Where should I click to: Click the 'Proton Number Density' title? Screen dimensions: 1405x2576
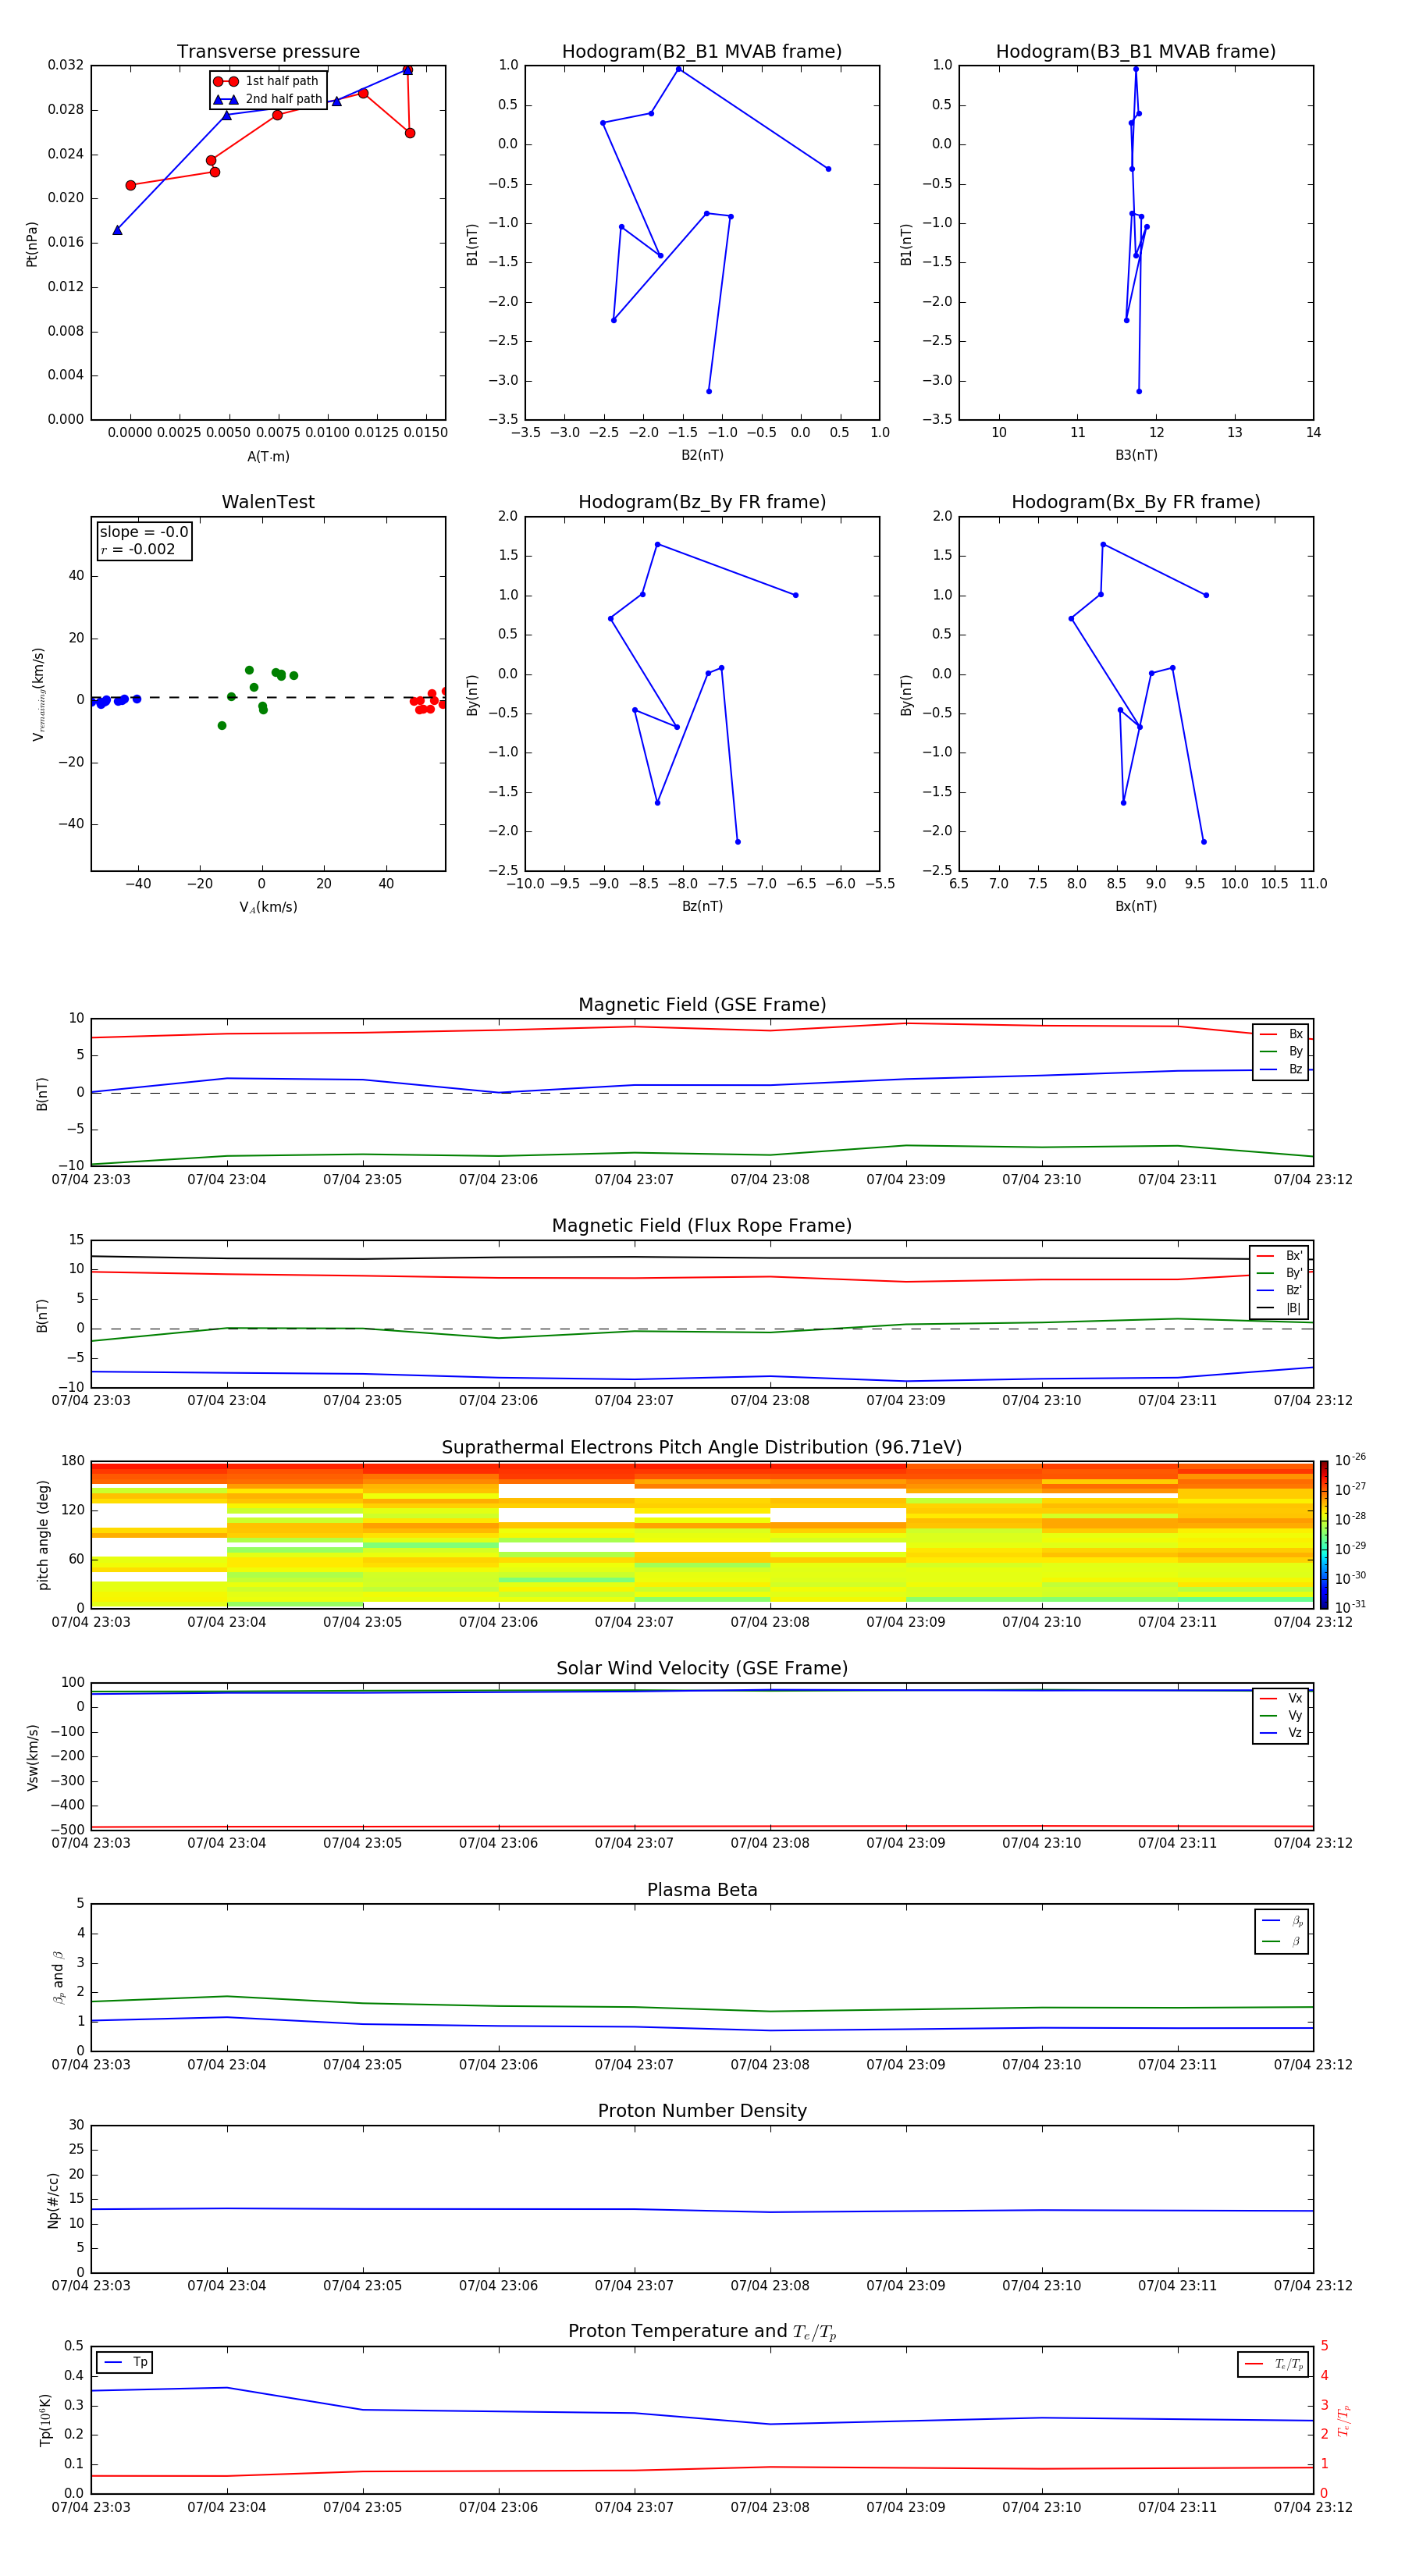click(x=702, y=2111)
